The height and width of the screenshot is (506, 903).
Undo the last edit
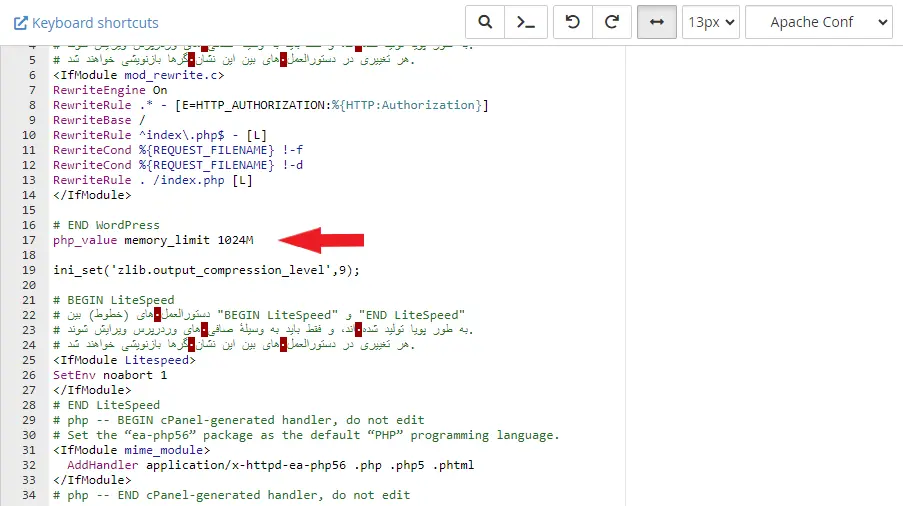572,22
